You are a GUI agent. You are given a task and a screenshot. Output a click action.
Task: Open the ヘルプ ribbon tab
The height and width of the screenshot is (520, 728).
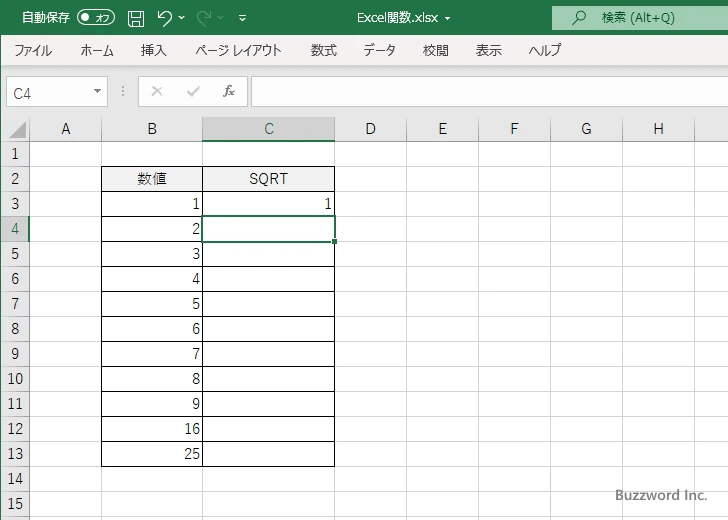click(545, 50)
